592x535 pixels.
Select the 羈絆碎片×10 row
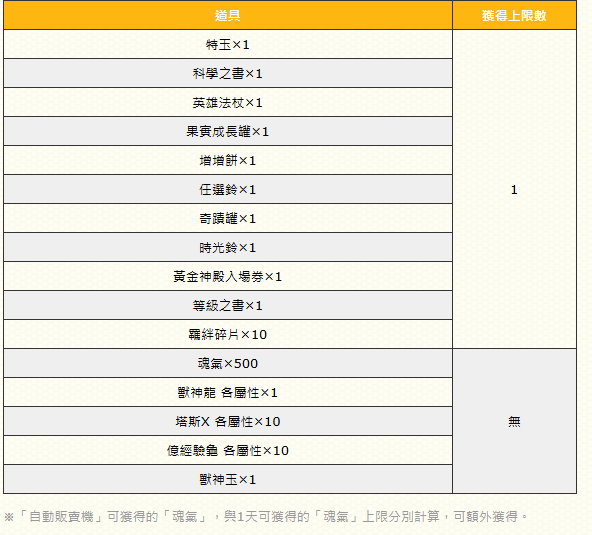(228, 334)
